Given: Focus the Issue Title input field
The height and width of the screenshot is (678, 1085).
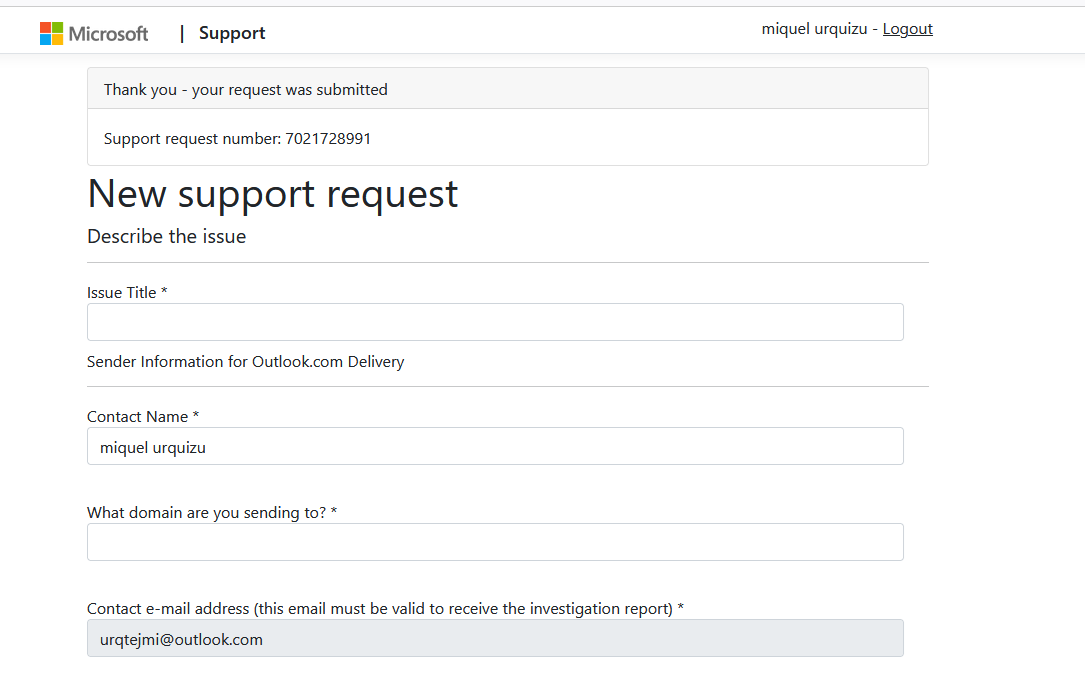Looking at the screenshot, I should (495, 322).
